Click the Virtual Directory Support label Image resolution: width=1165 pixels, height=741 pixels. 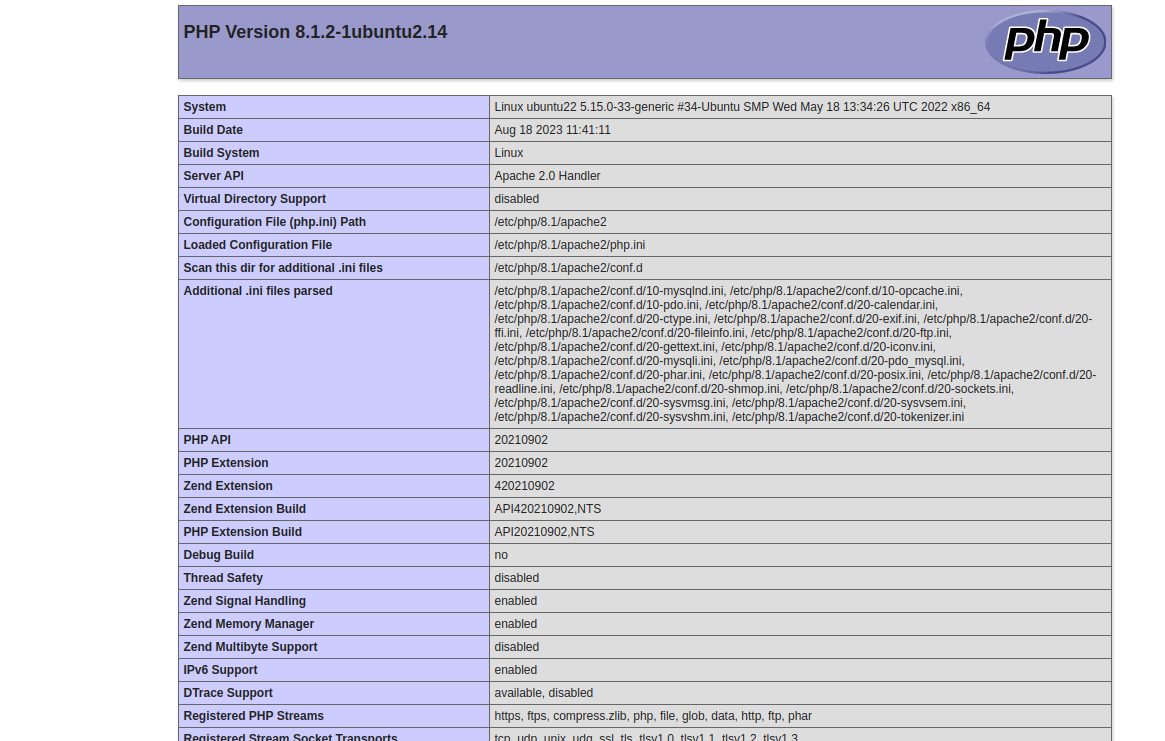point(254,199)
